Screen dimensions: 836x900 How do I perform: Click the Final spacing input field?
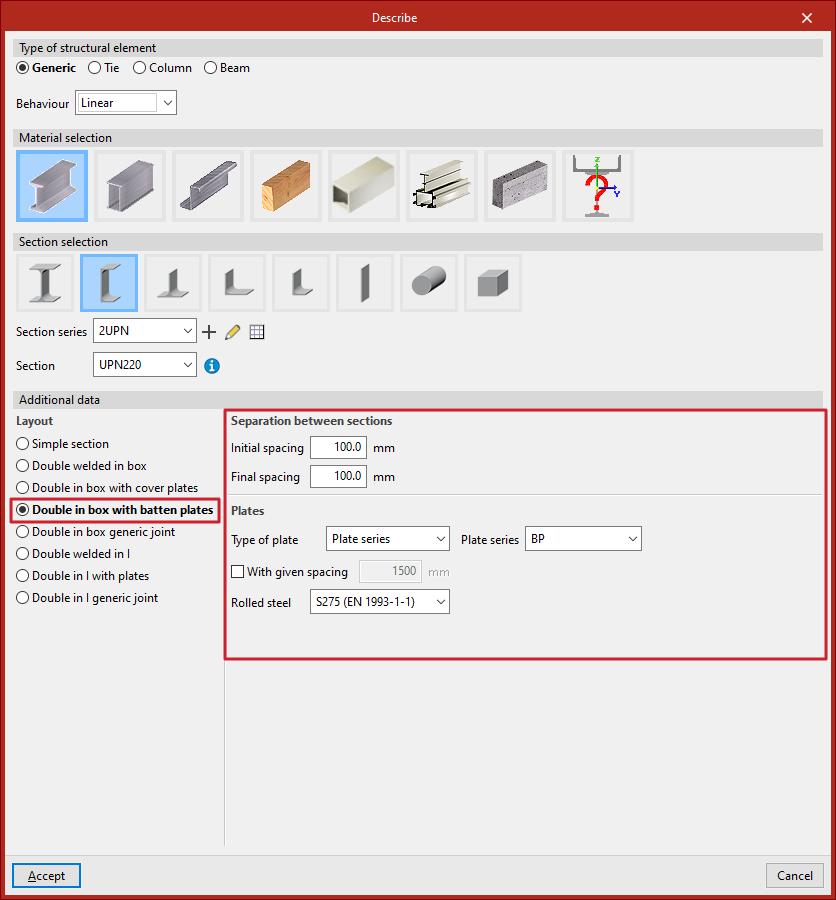338,476
